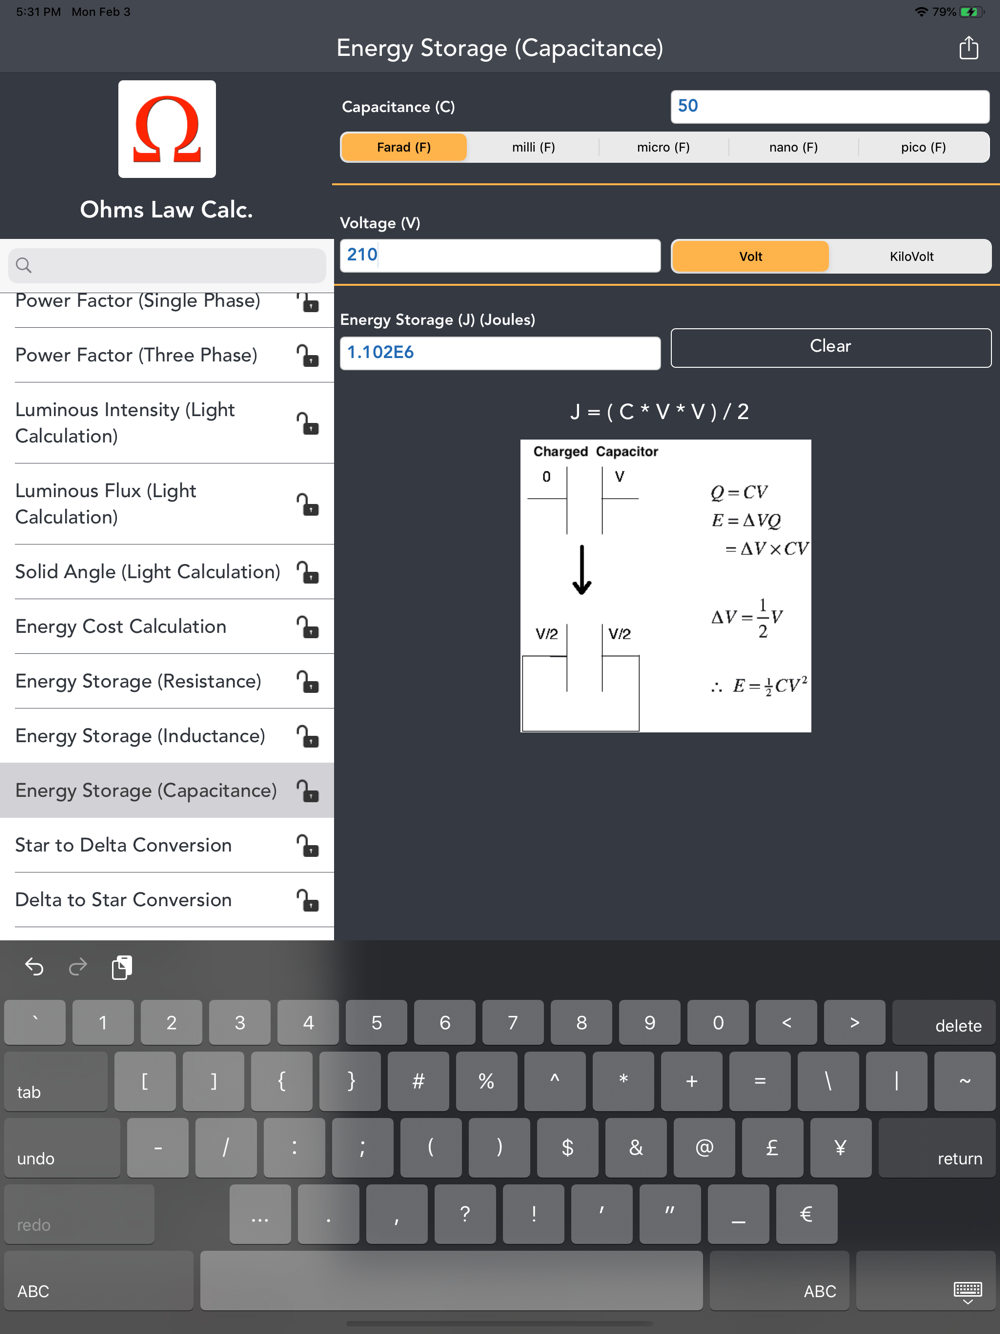Tap the dollar sign key

tap(568, 1147)
